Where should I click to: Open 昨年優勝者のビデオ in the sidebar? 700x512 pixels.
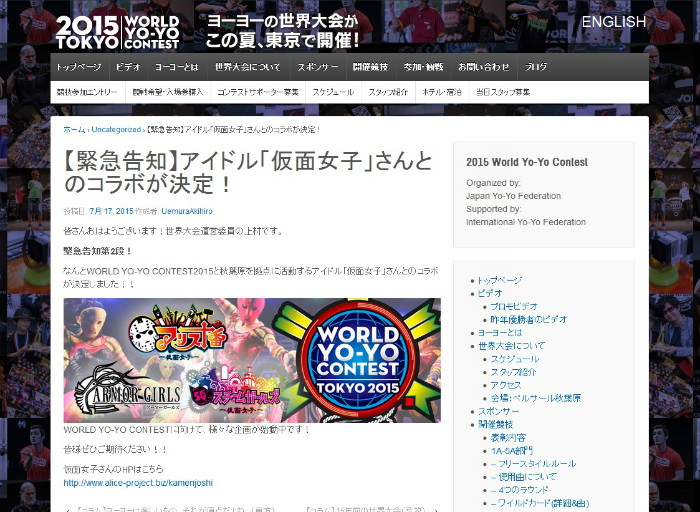point(529,320)
